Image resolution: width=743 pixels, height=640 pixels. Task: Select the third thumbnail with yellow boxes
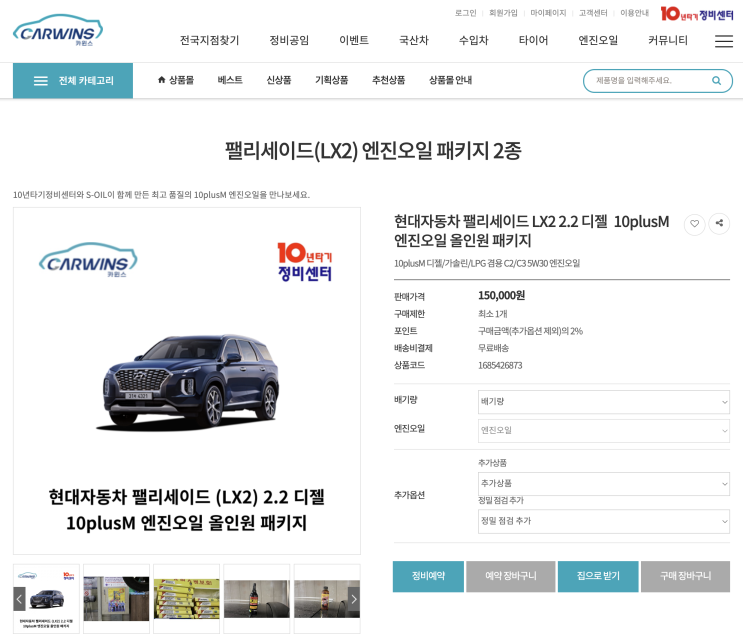[187, 599]
